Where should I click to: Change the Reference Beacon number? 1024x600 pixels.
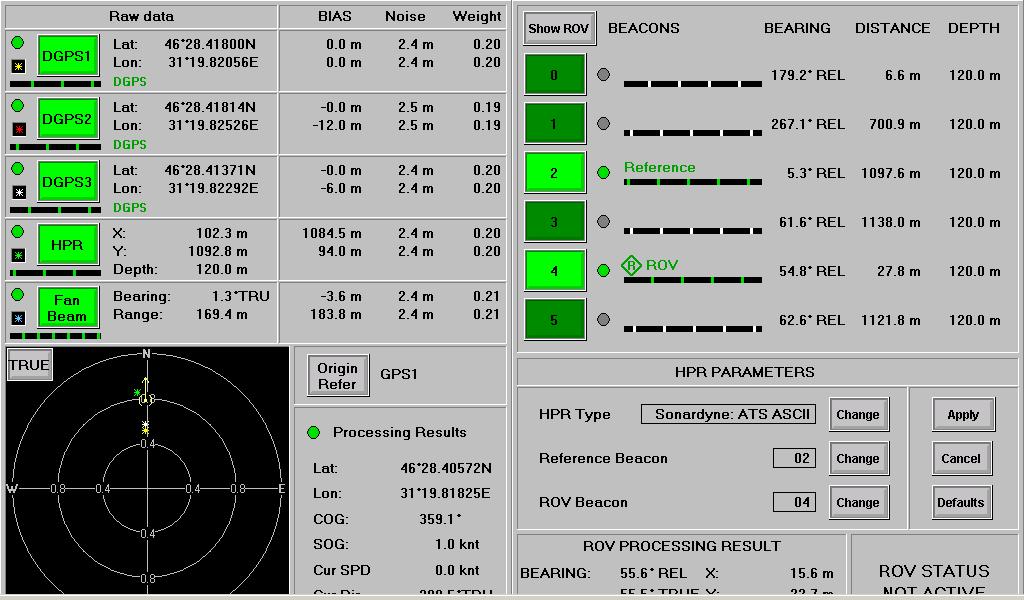(x=858, y=459)
